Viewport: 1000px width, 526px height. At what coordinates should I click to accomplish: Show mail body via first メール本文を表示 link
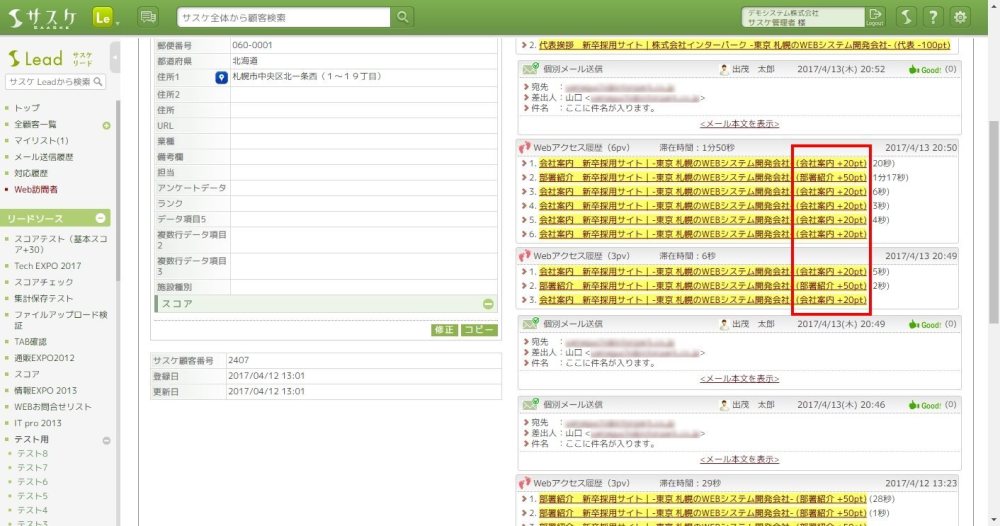point(739,124)
